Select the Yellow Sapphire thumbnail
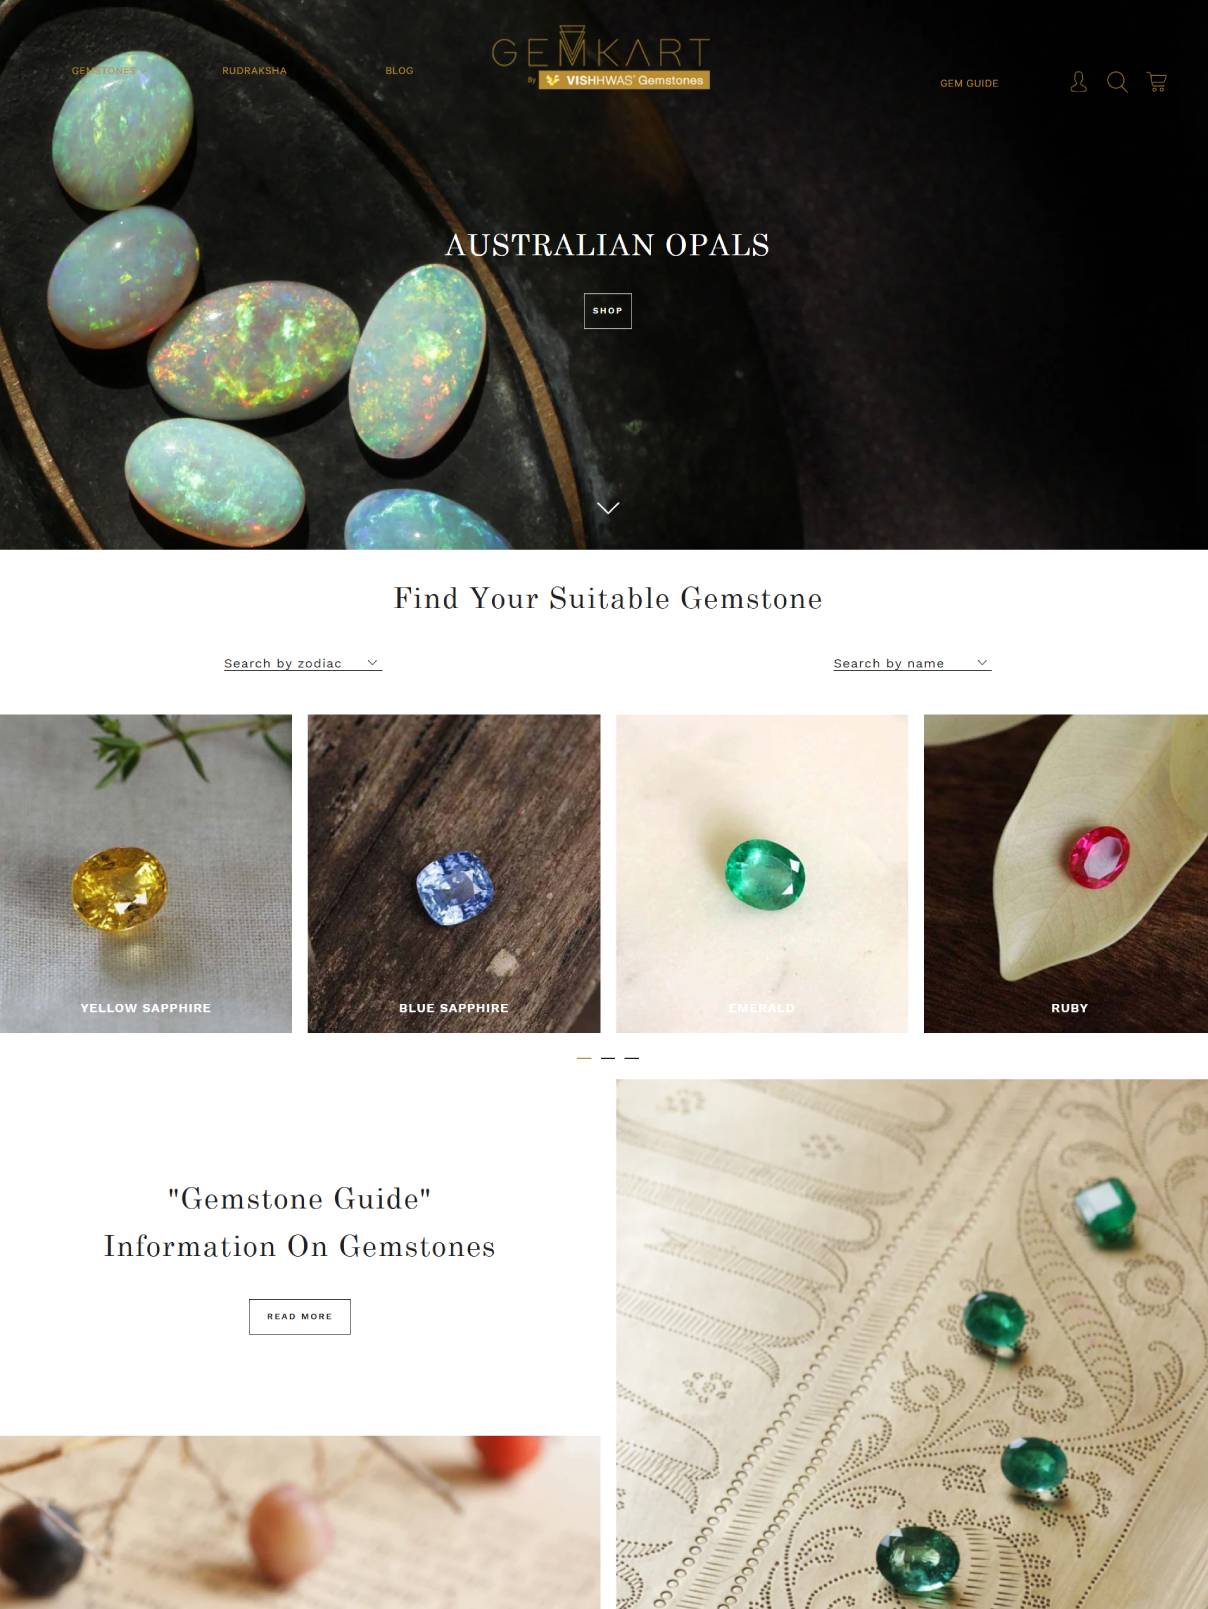The image size is (1208, 1609). point(146,873)
